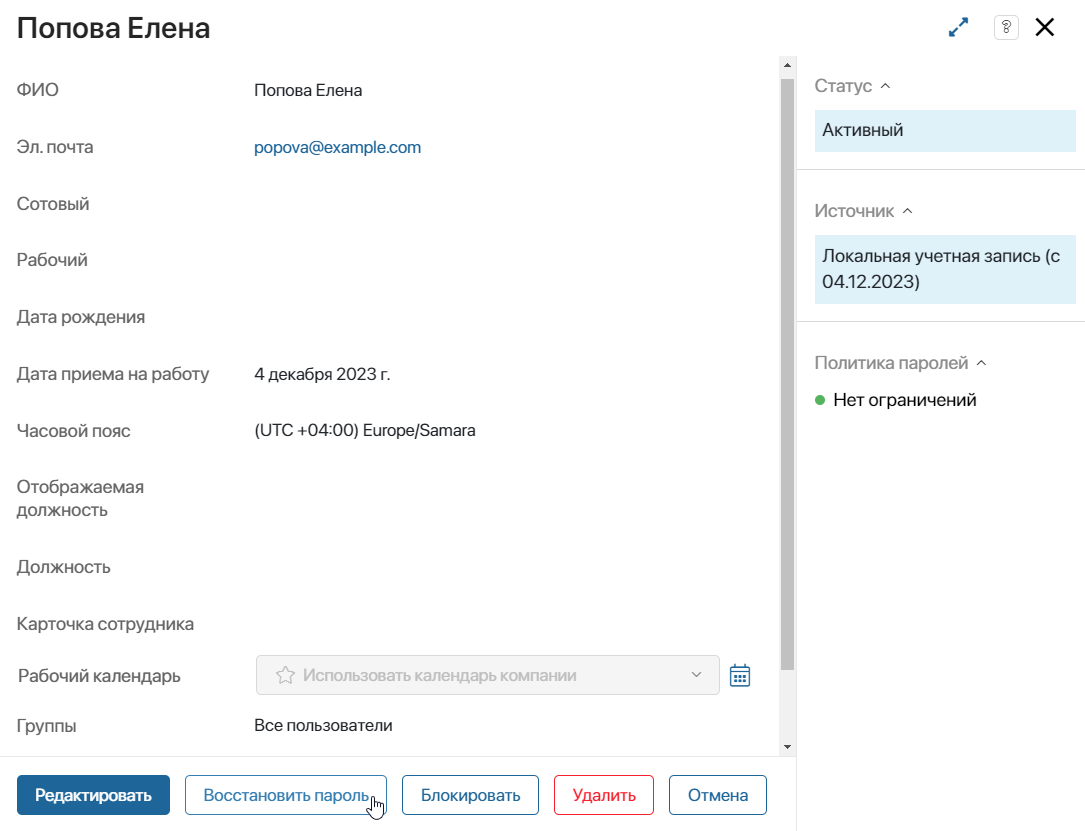Screen dimensions: 1085x831
Task: Click the Рабочий phone field label
Action: (x=52, y=260)
